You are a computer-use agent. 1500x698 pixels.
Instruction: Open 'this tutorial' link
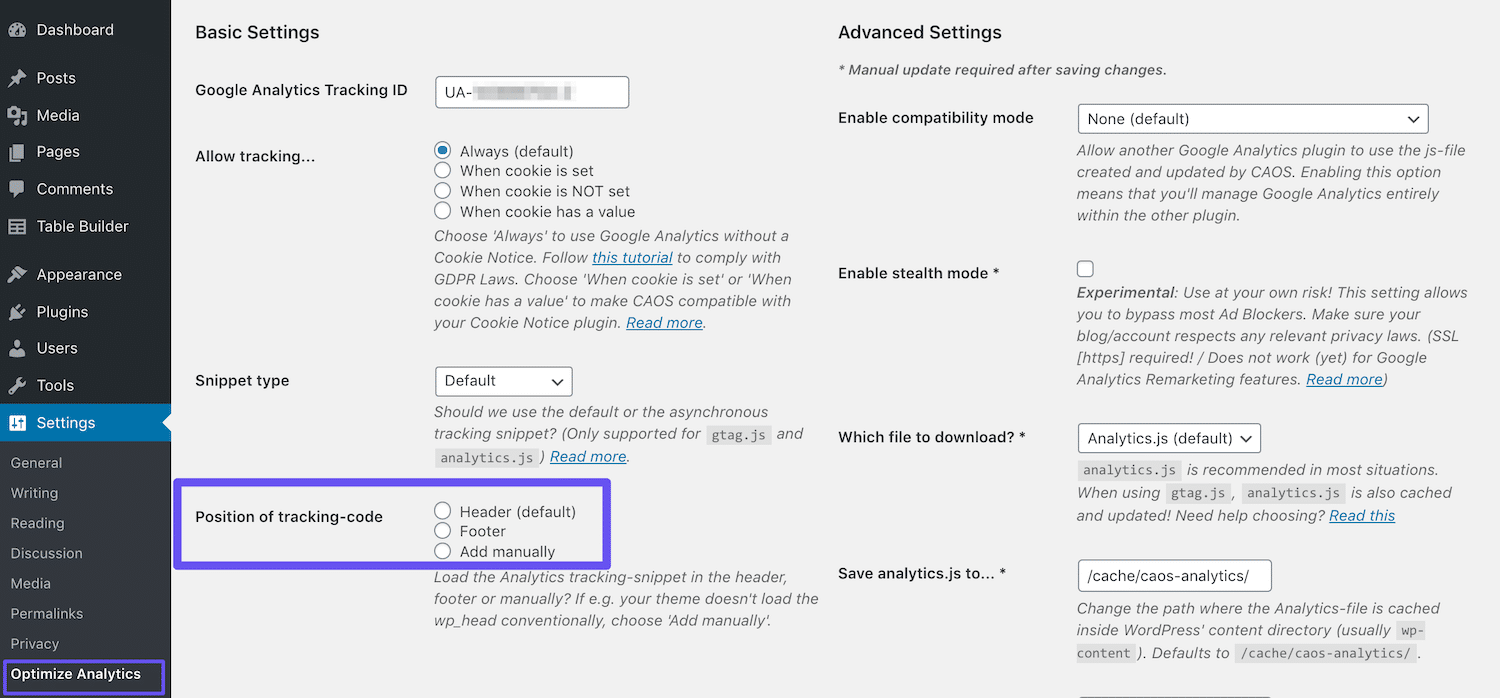click(632, 257)
